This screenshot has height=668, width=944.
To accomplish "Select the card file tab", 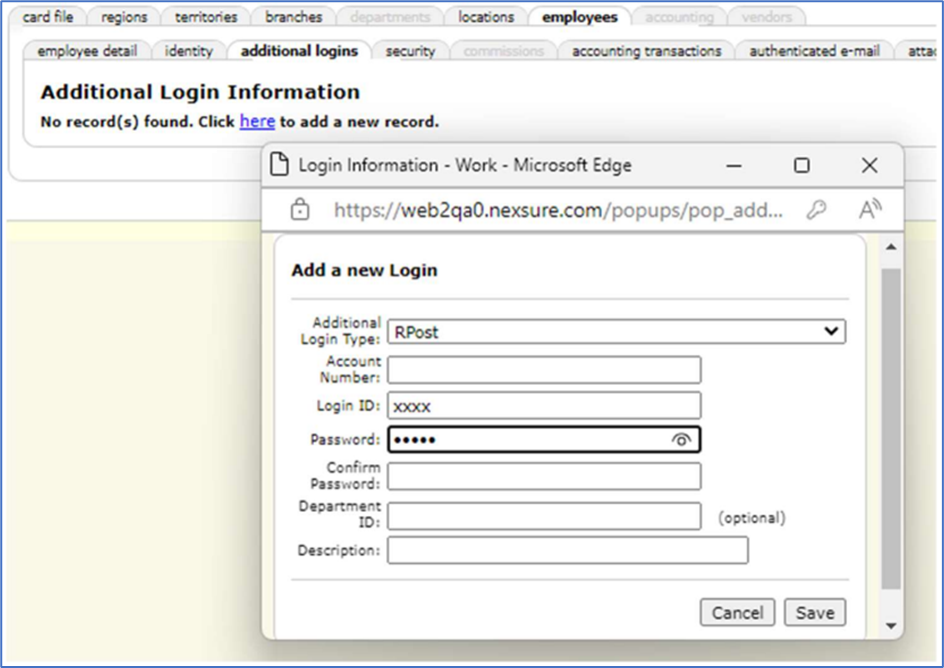I will point(46,16).
